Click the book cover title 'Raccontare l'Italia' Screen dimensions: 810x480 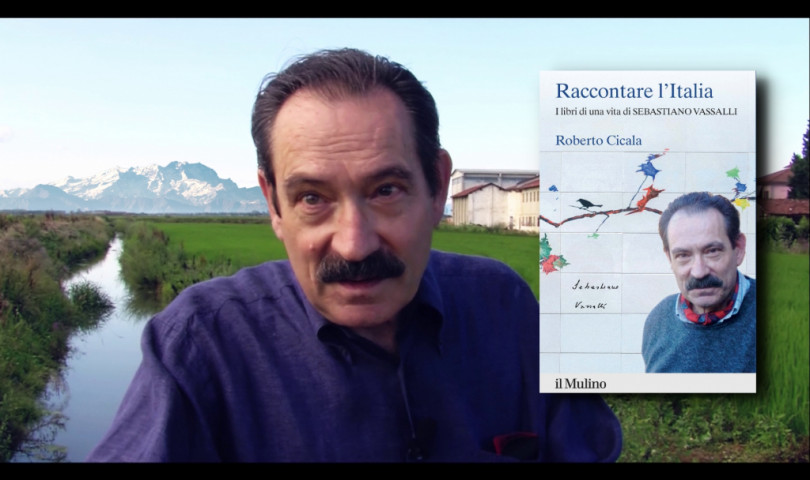(634, 91)
